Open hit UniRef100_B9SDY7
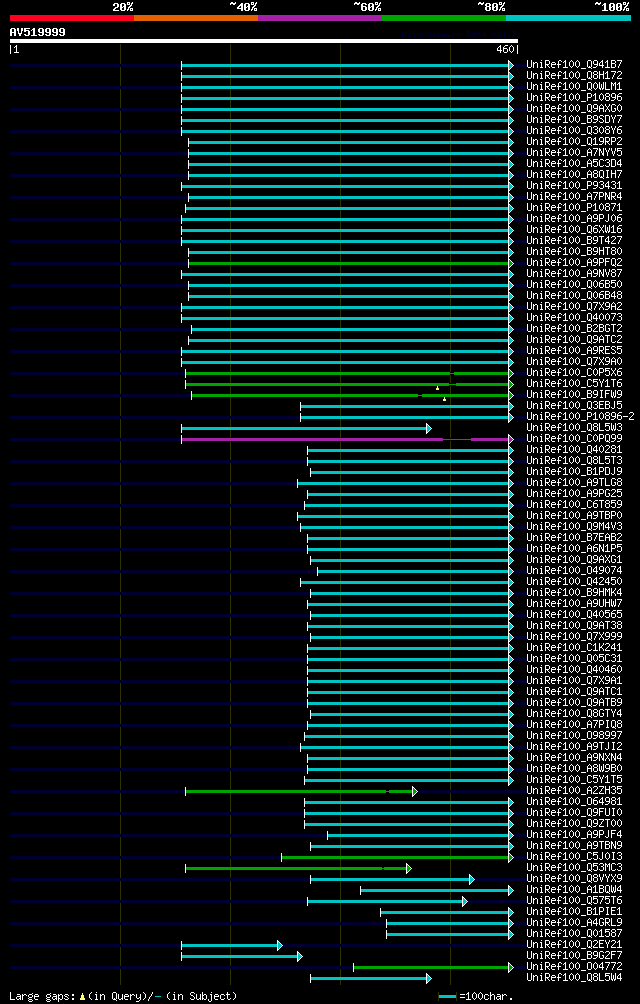640x1004 pixels. pyautogui.click(x=574, y=120)
